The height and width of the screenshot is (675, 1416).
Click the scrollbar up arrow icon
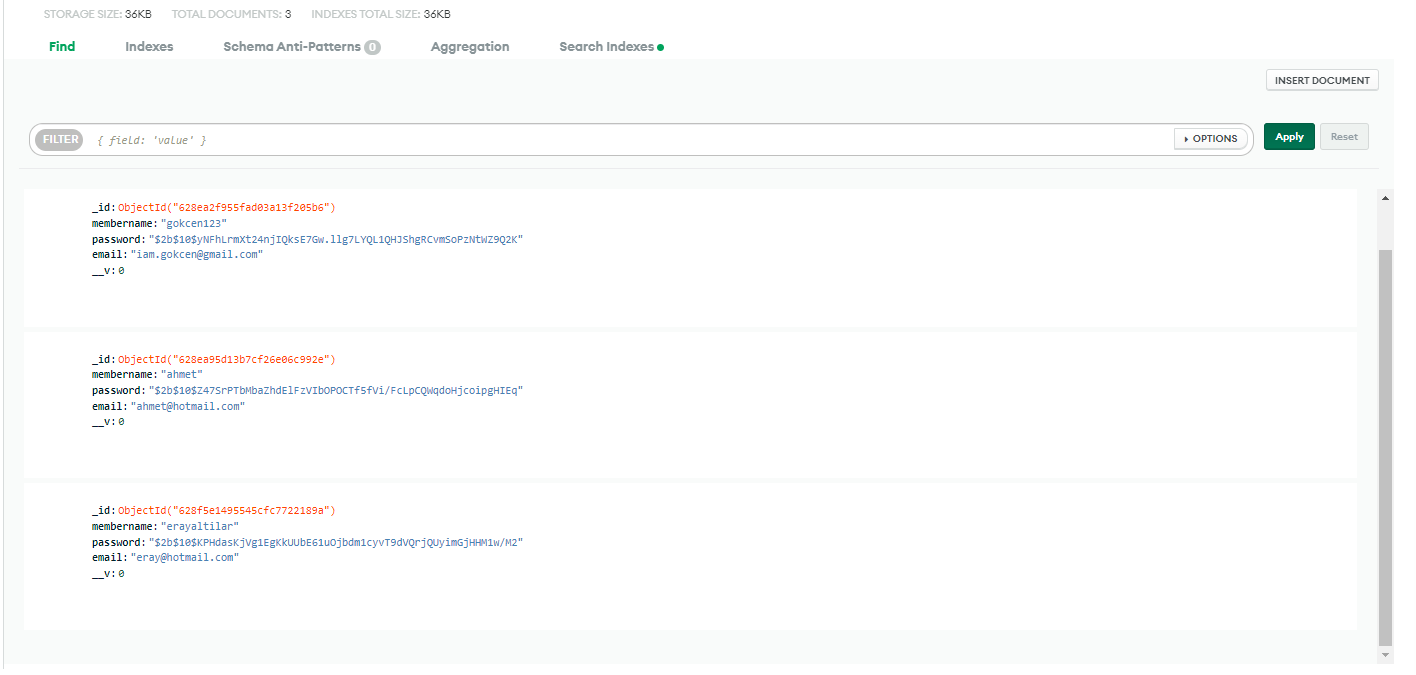click(x=1384, y=197)
